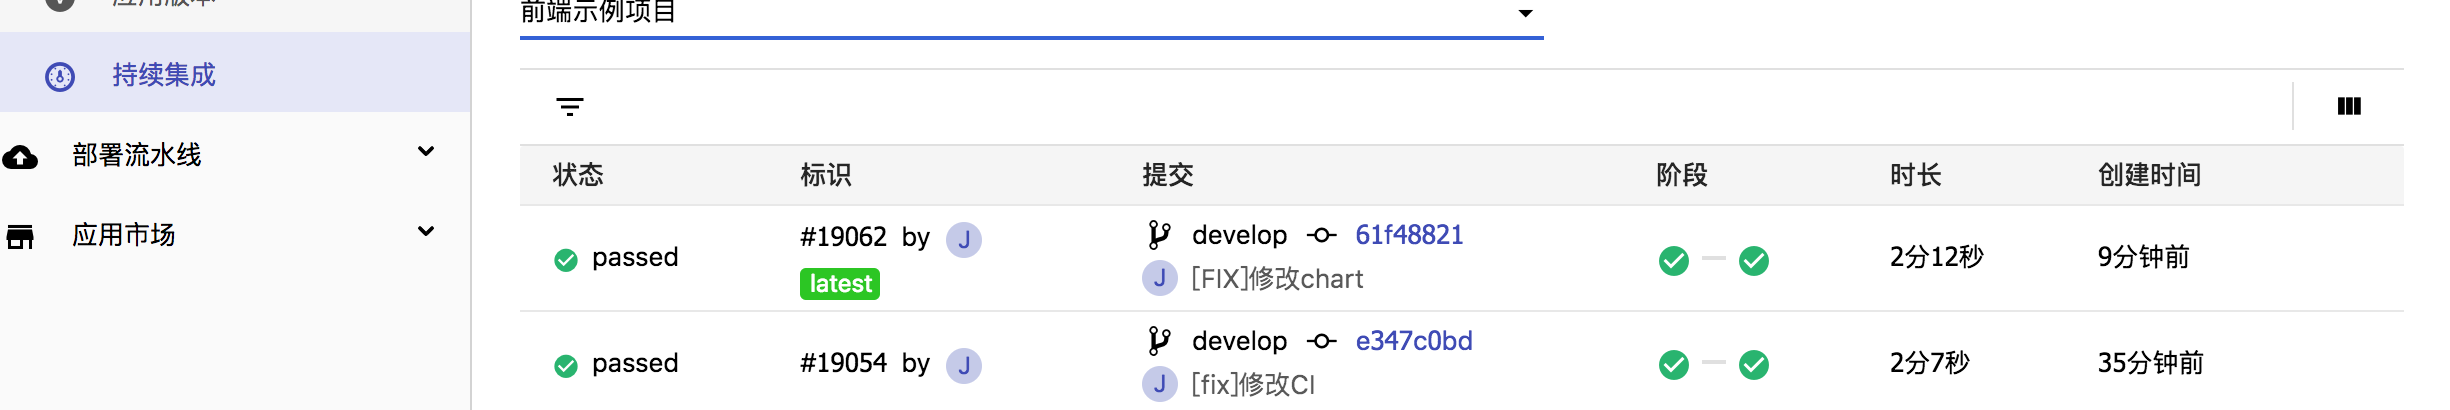The width and height of the screenshot is (2450, 410).
Task: Open the filter icon above the table
Action: point(570,107)
